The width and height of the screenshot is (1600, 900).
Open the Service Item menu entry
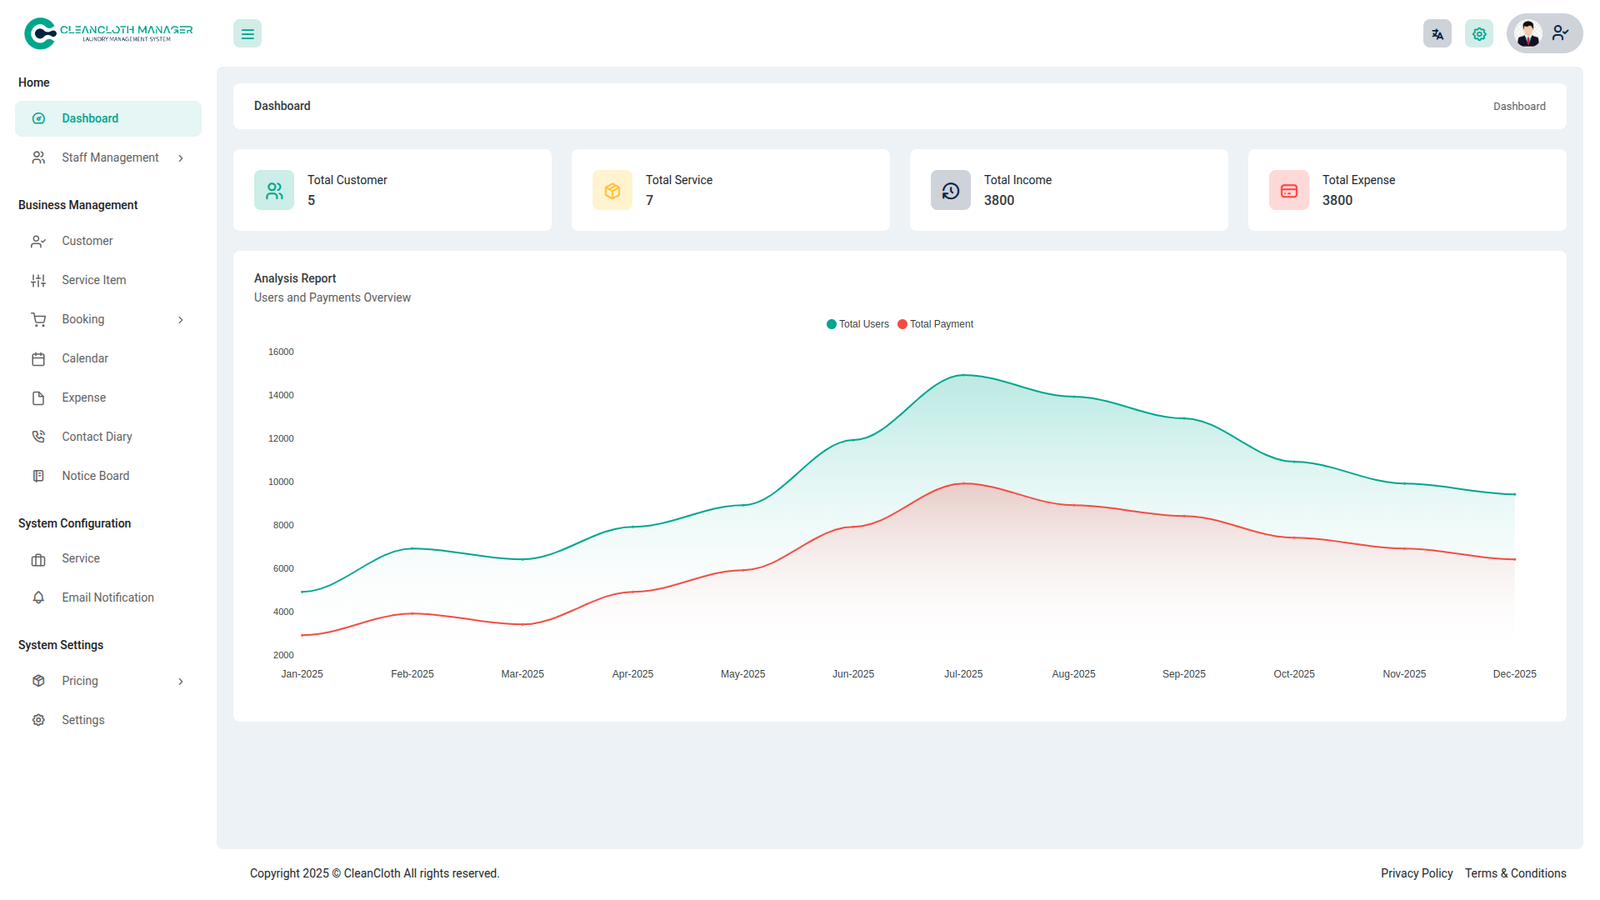[x=94, y=280]
